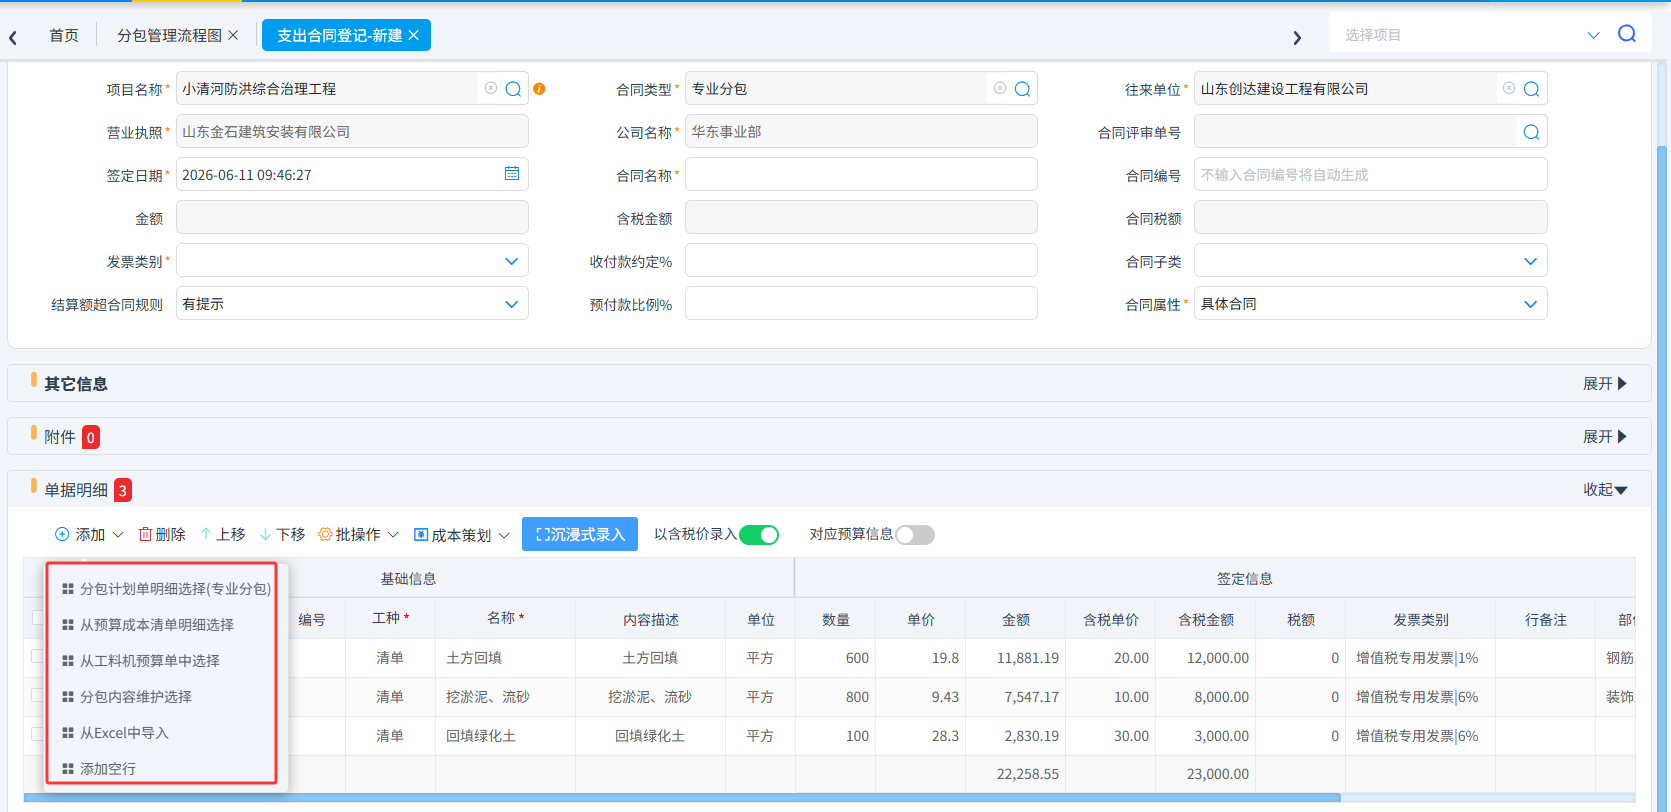The width and height of the screenshot is (1671, 812).
Task: Click the project search magnifier icon at top right
Action: click(1627, 34)
